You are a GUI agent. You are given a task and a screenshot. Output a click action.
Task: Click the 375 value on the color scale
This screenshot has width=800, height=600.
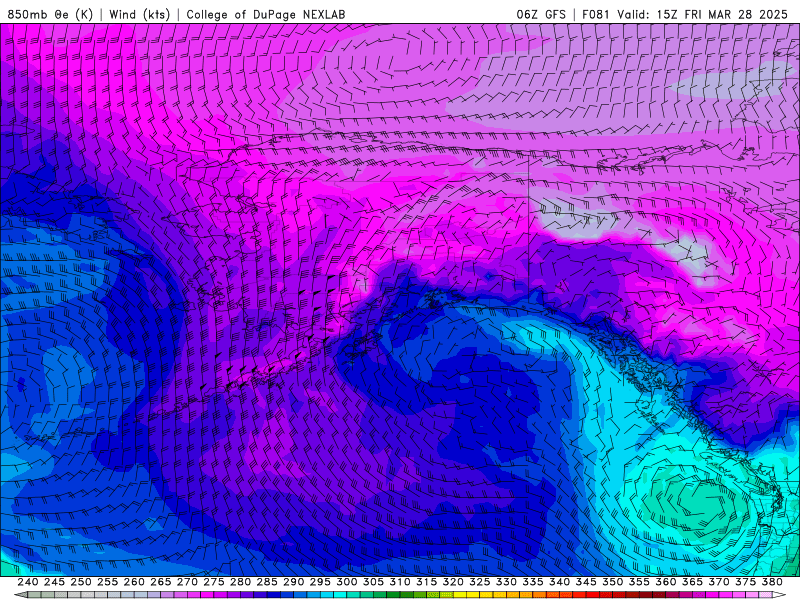click(x=745, y=582)
